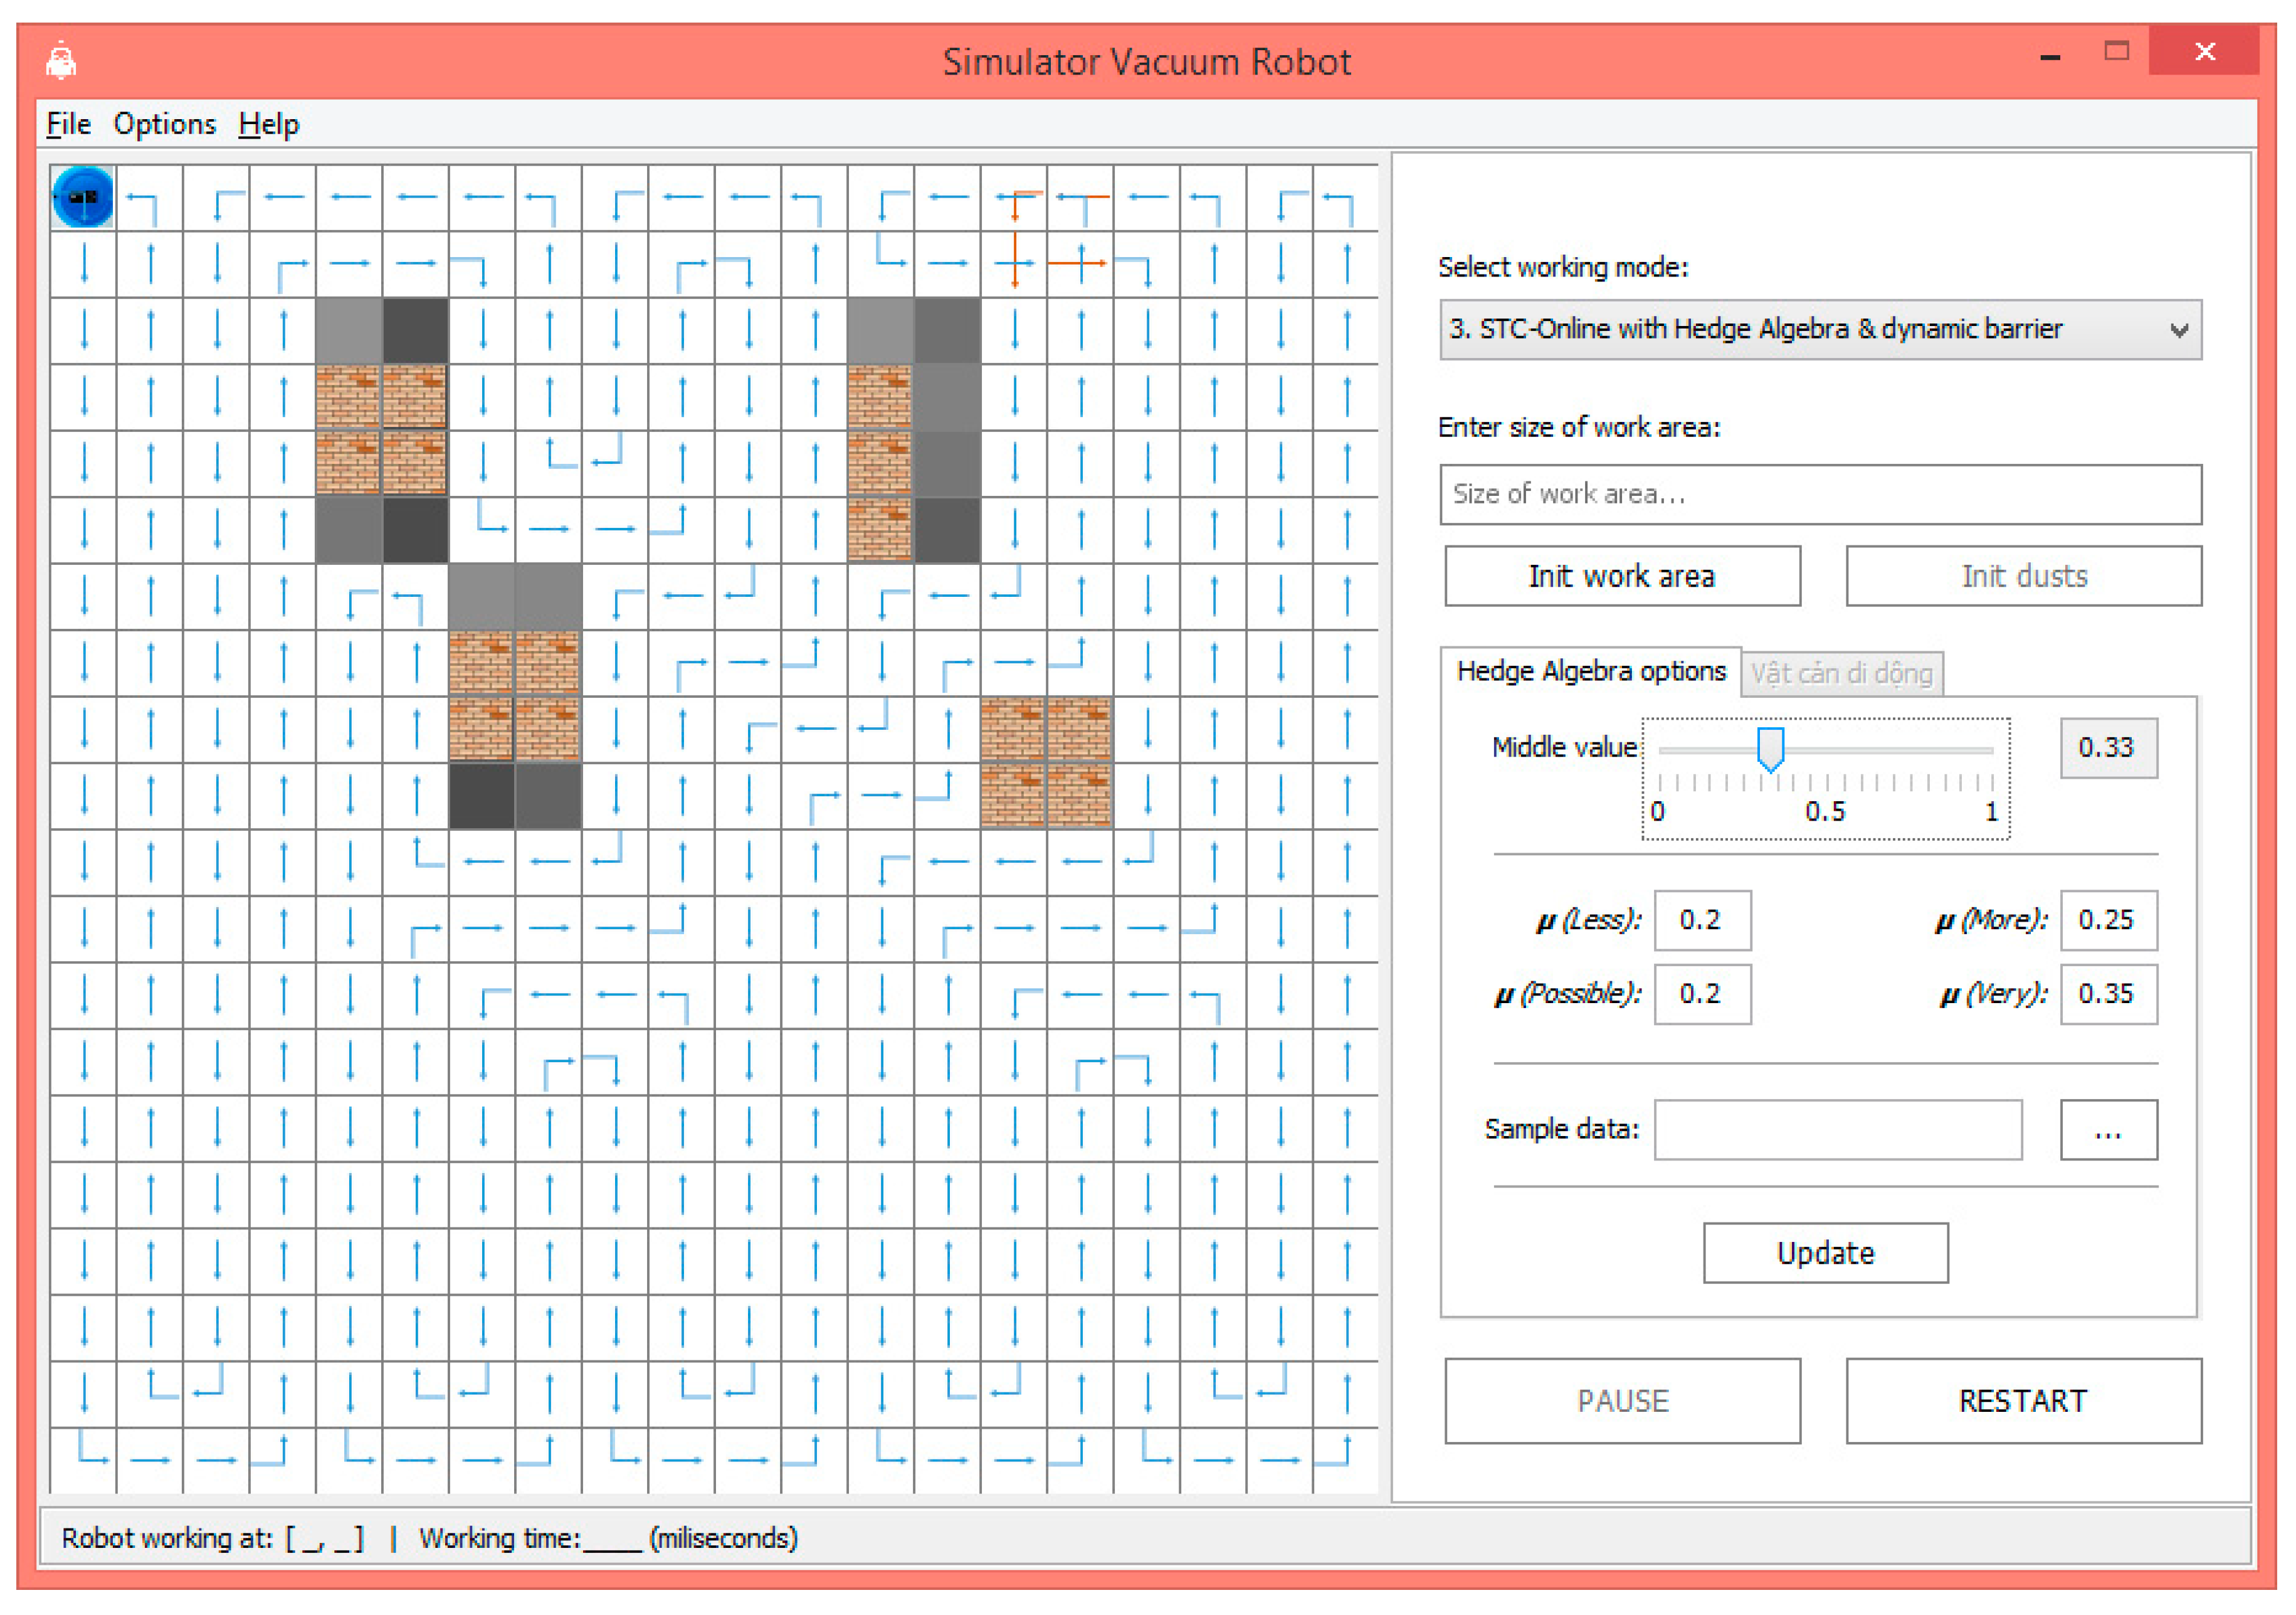The height and width of the screenshot is (1615, 2296).
Task: Browse sample data with the ... button
Action: pos(2108,1130)
